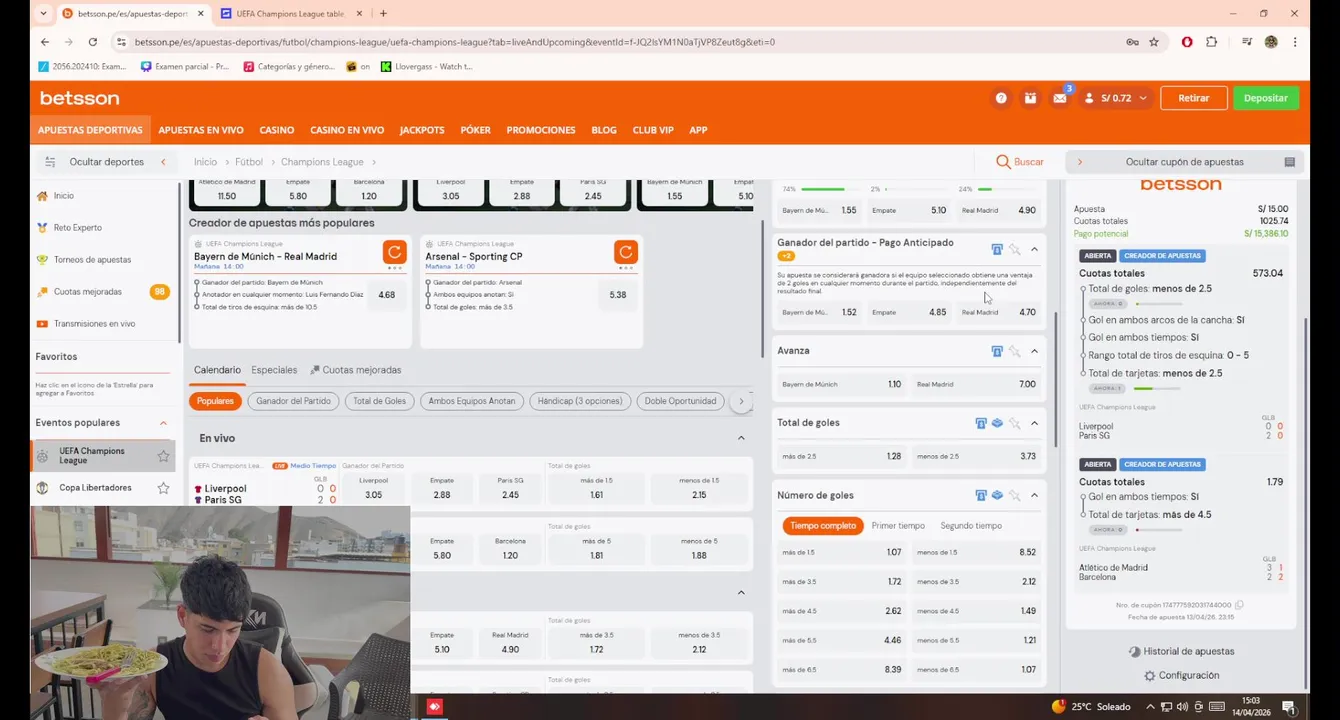The image size is (1340, 720).
Task: Refresh the Bayern de Múnich - Real Madrid bet builder
Action: (394, 252)
